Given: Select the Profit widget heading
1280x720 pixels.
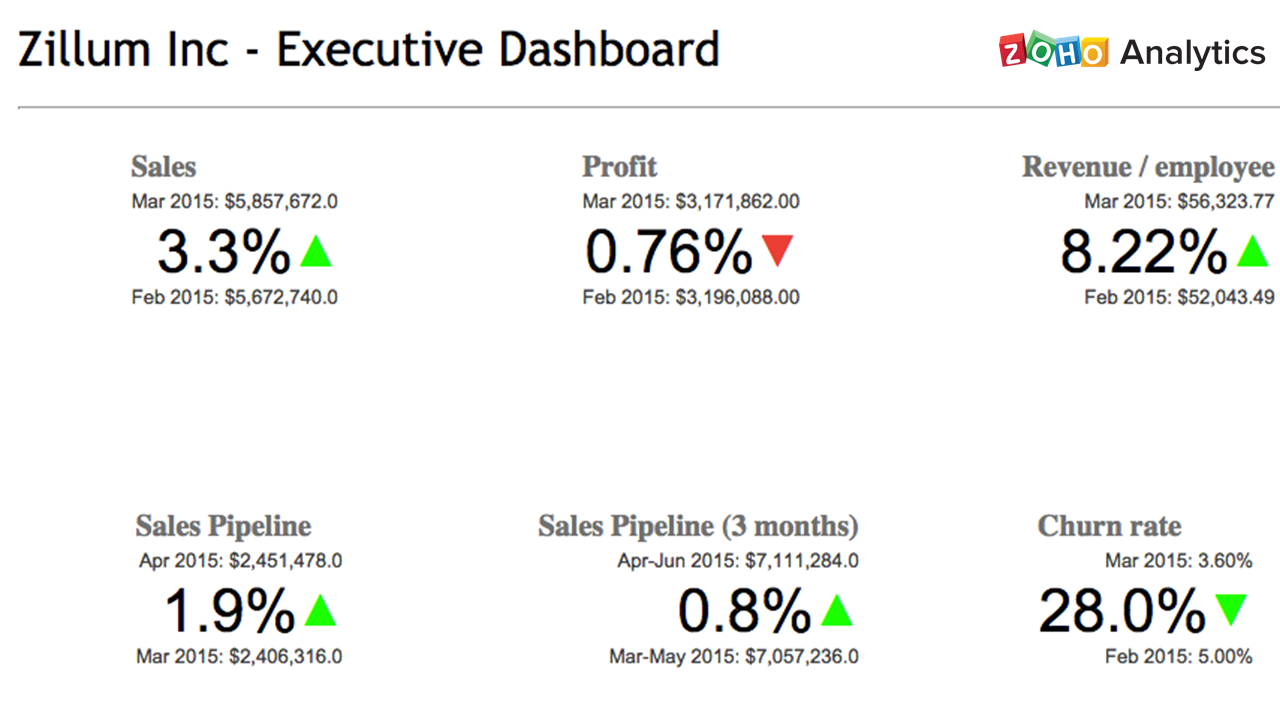Looking at the screenshot, I should coord(620,167).
